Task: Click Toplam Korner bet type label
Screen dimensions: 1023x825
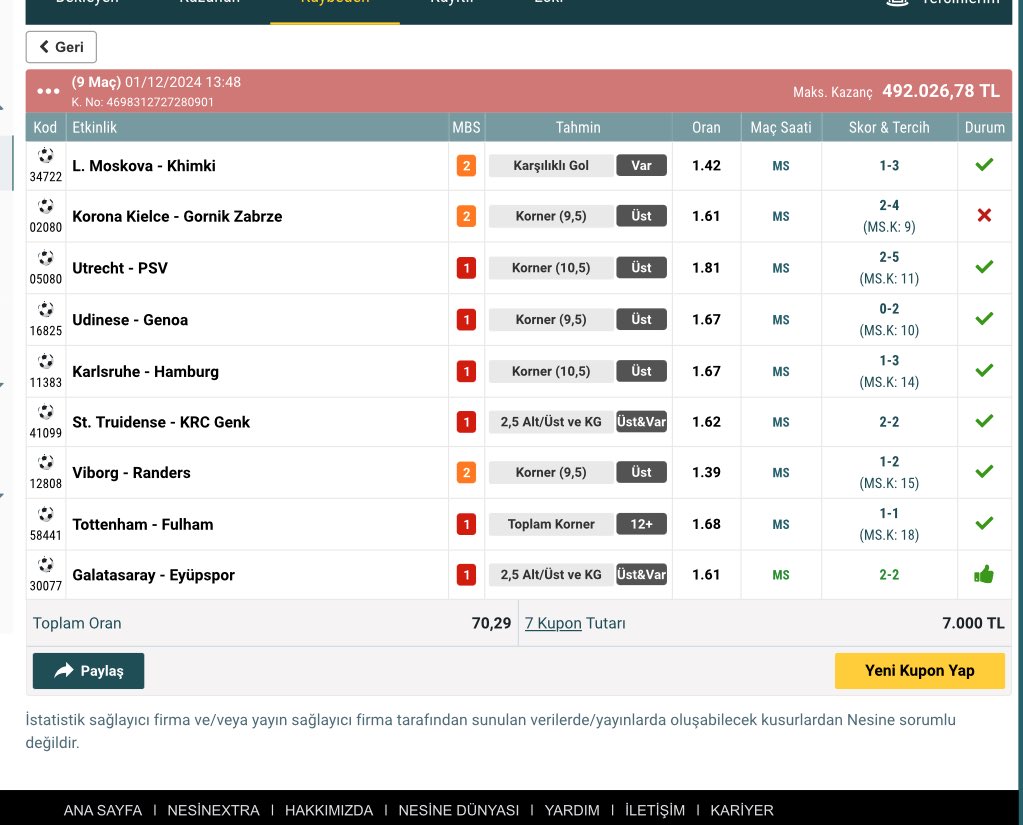Action: (551, 524)
